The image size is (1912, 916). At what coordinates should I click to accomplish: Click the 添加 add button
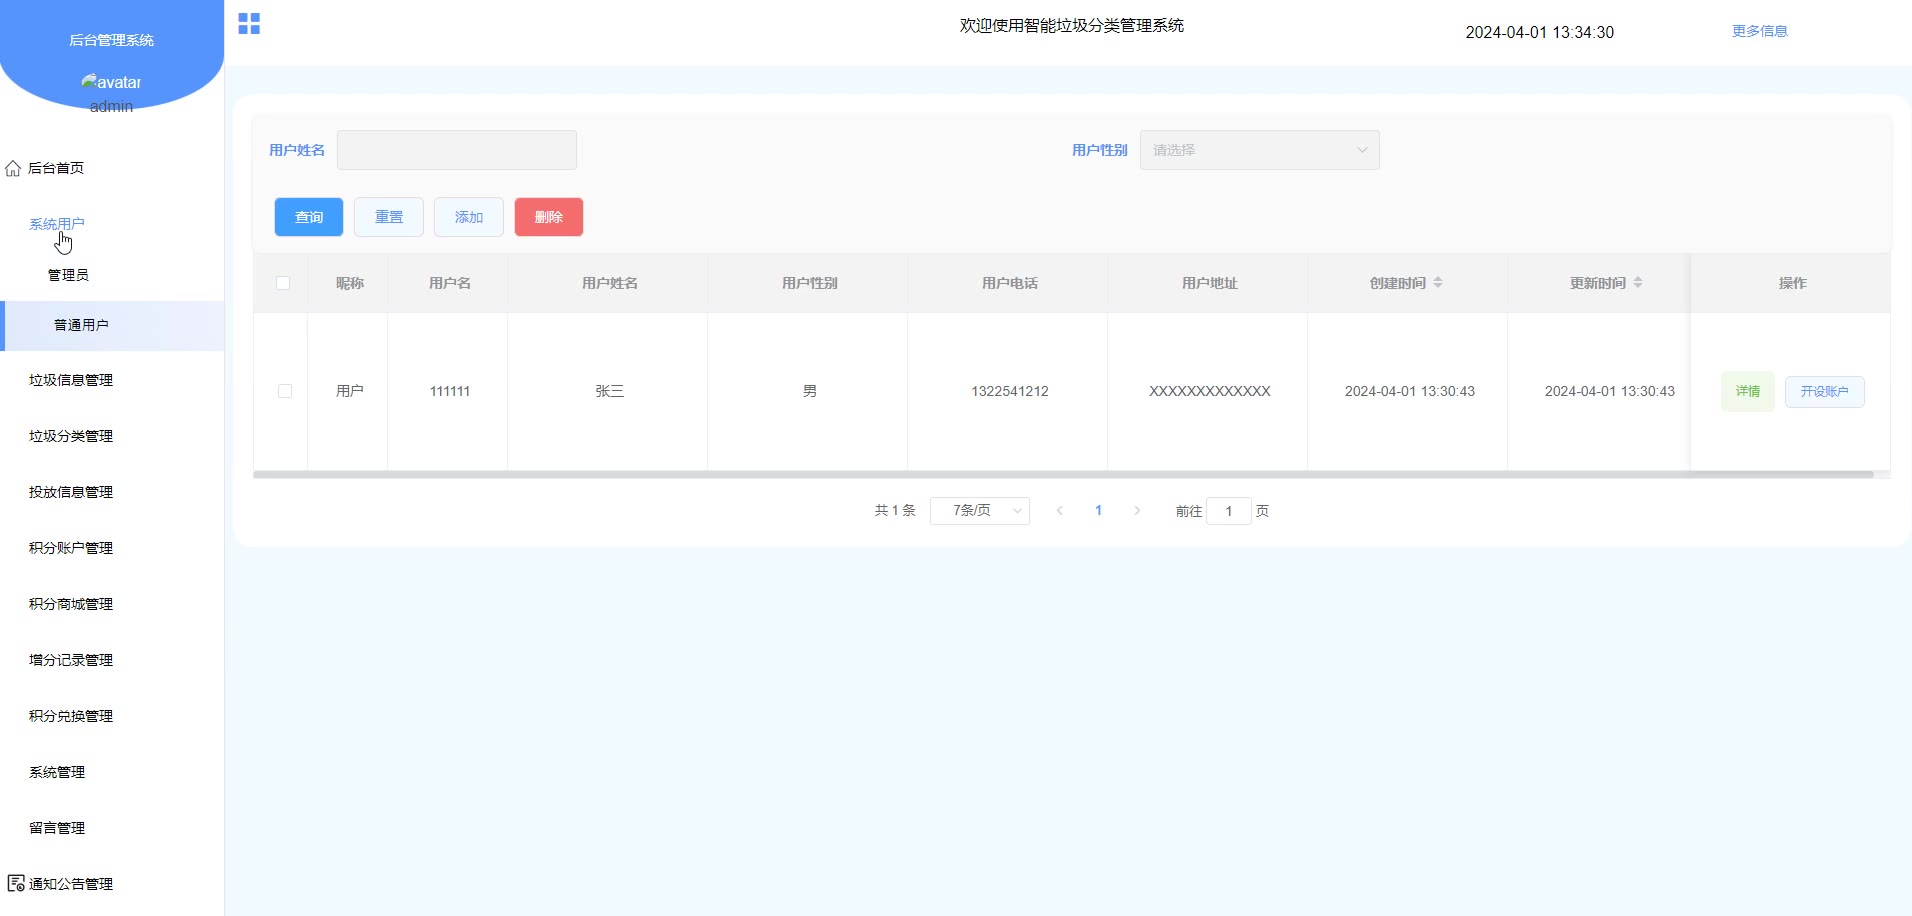pyautogui.click(x=469, y=217)
